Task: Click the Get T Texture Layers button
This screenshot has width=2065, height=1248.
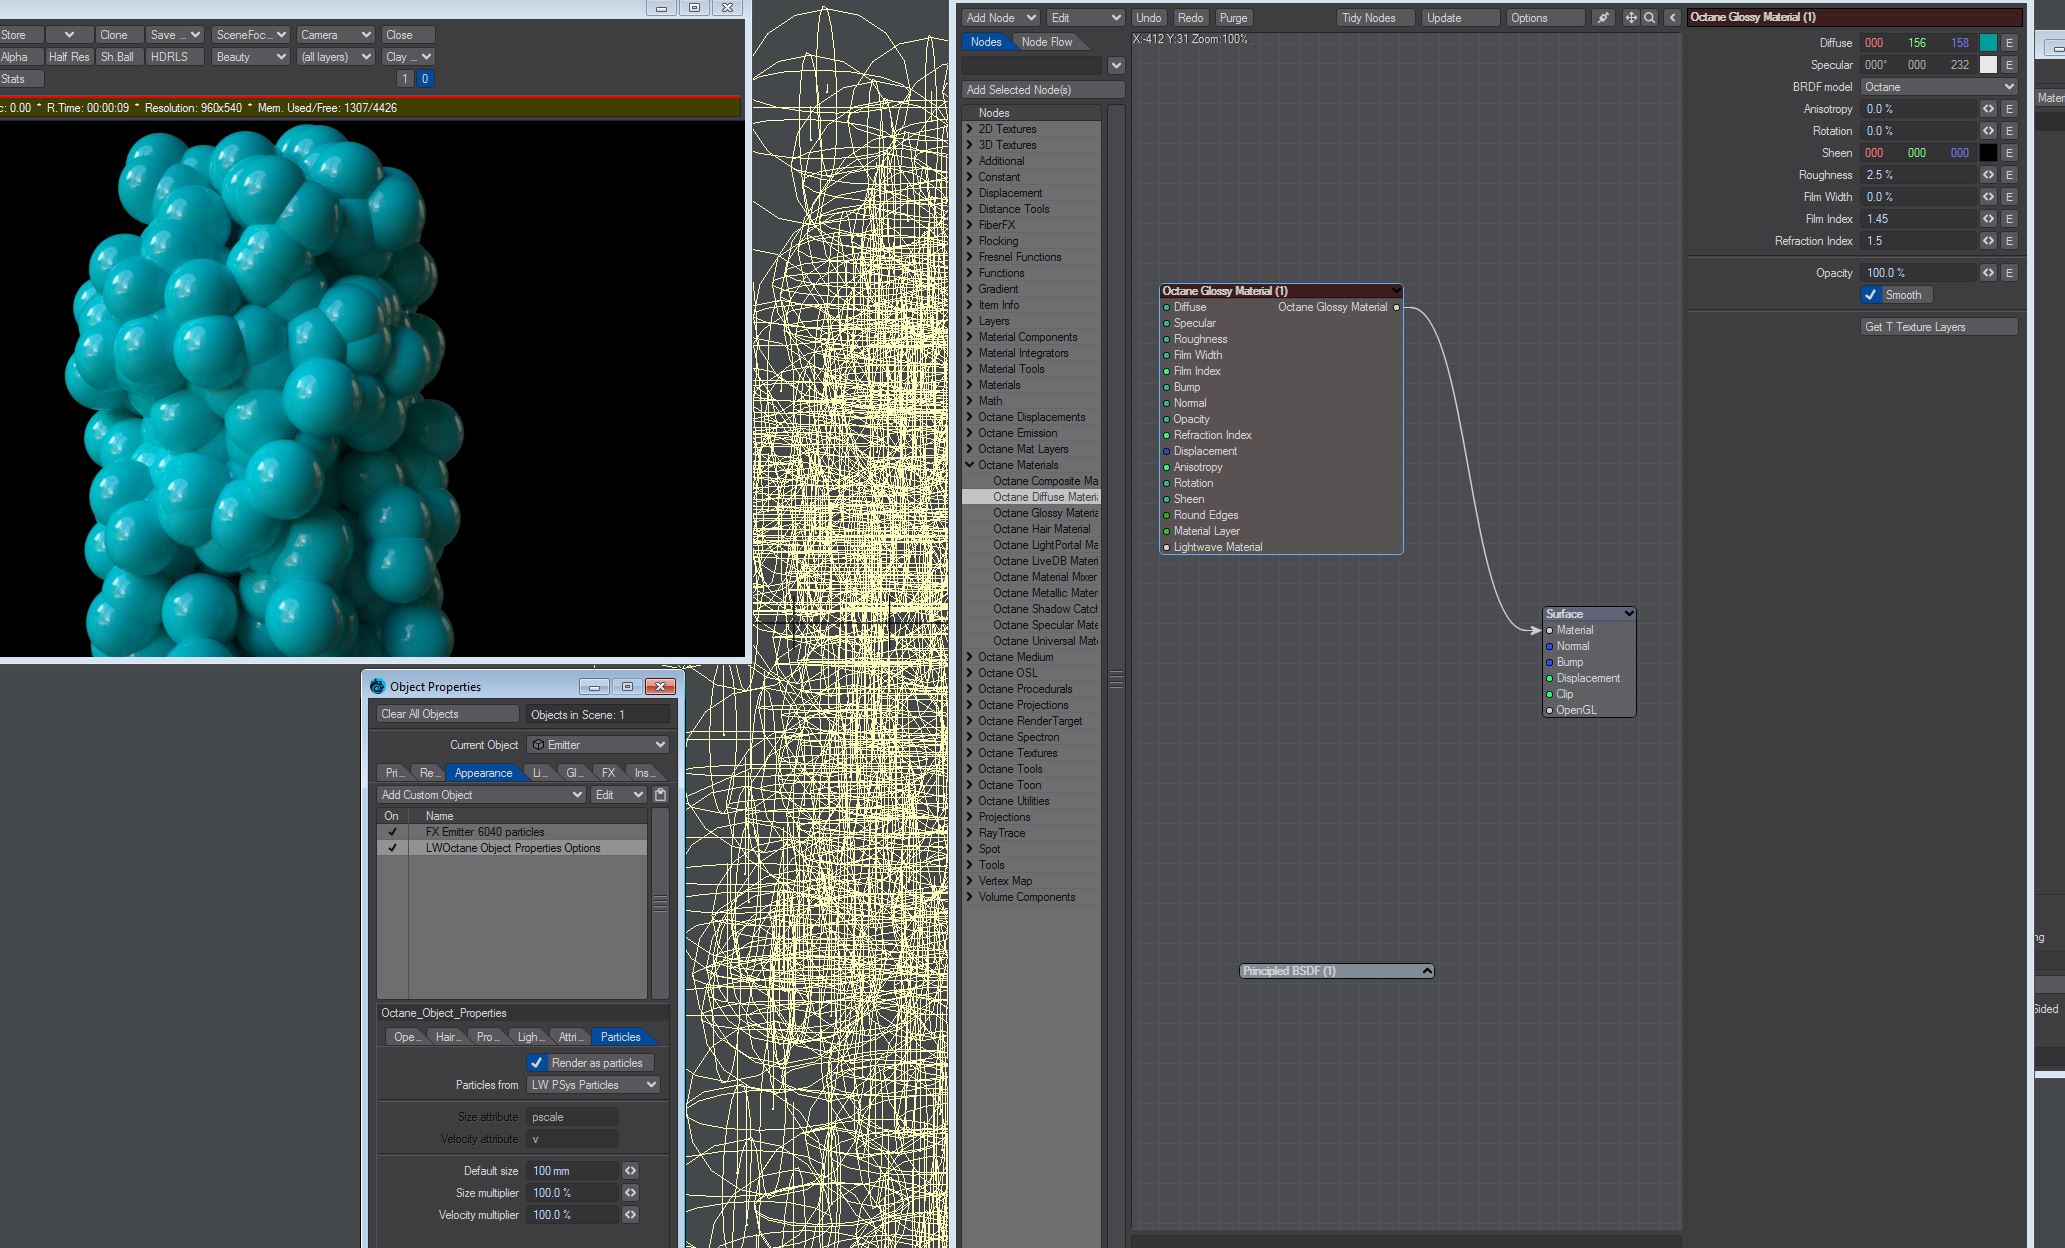Action: (1939, 327)
